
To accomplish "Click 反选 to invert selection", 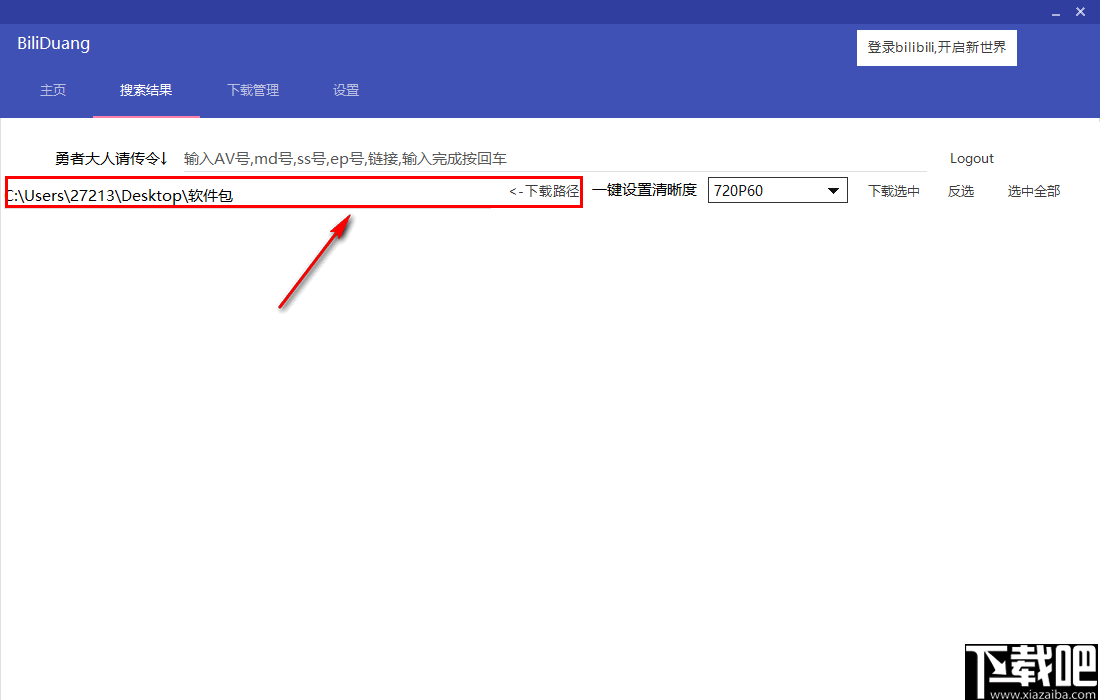I will [x=961, y=191].
